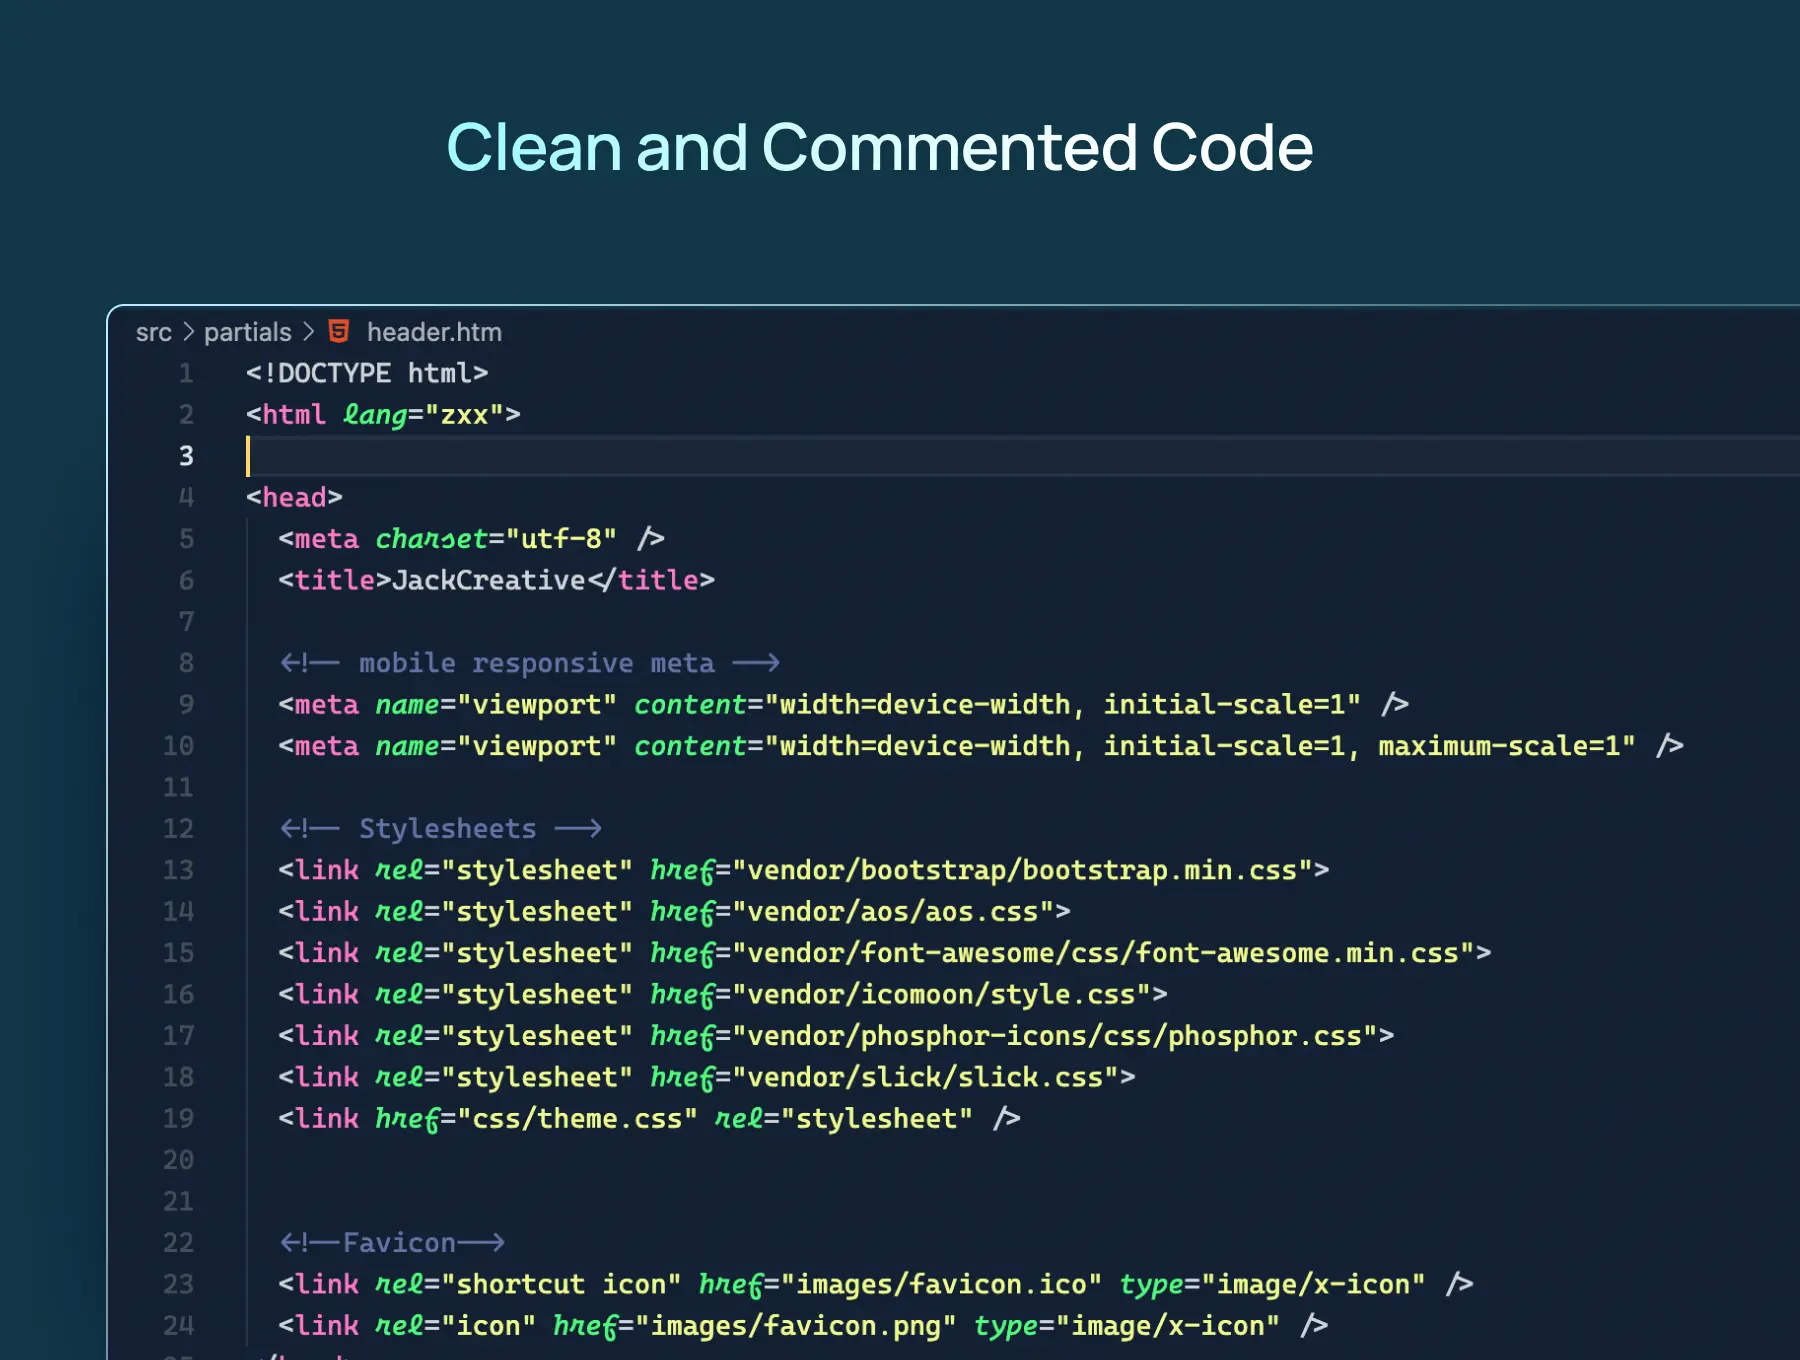Image resolution: width=1800 pixels, height=1360 pixels.
Task: Click the 'mobile responsive meta' comment
Action: point(536,664)
